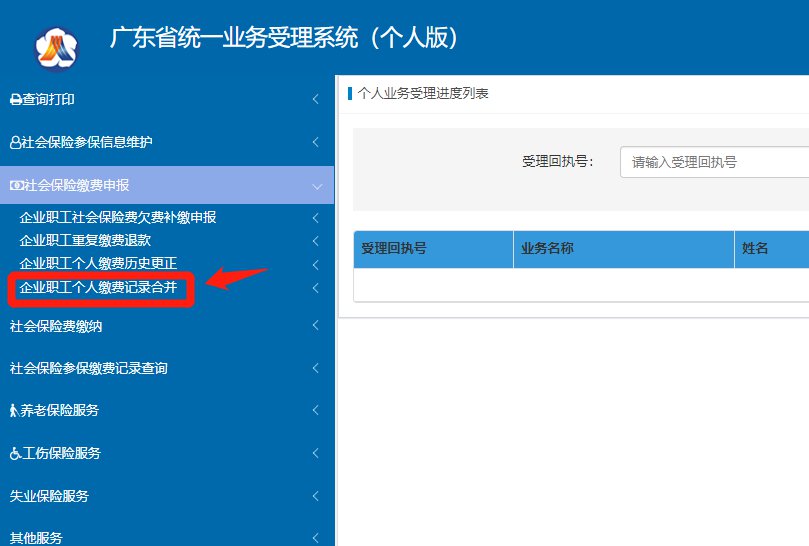Select 企业职工社会保险费欠费补缴申报 submenu item
Viewport: 809px width, 546px height.
[118, 218]
